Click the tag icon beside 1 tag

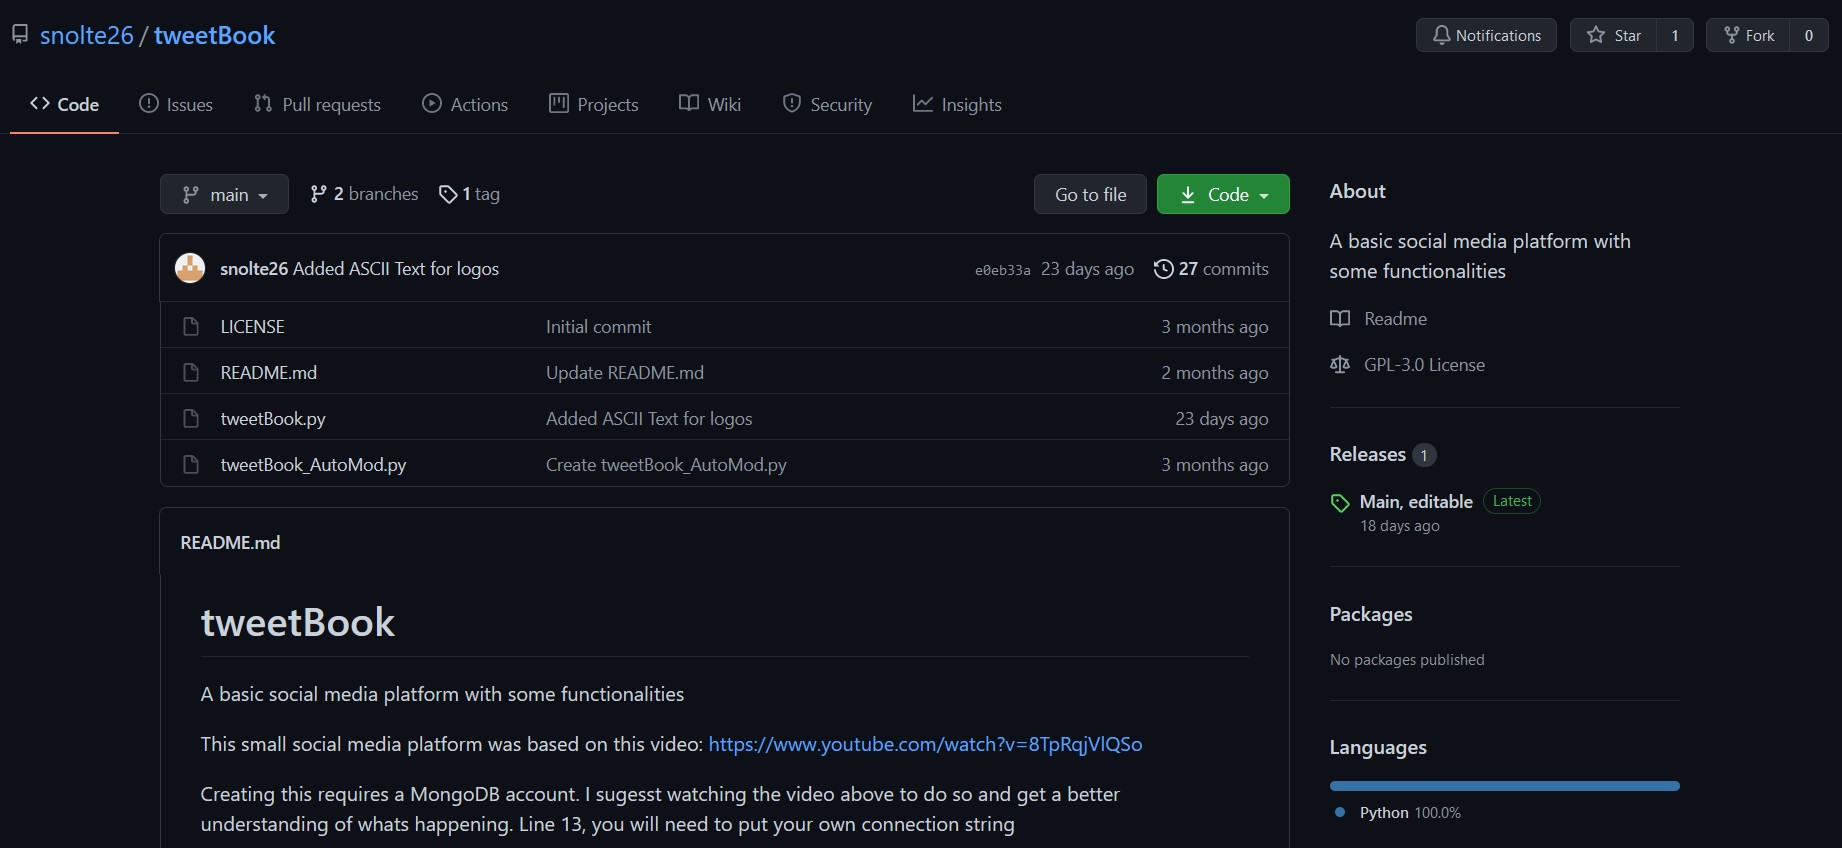pos(448,194)
